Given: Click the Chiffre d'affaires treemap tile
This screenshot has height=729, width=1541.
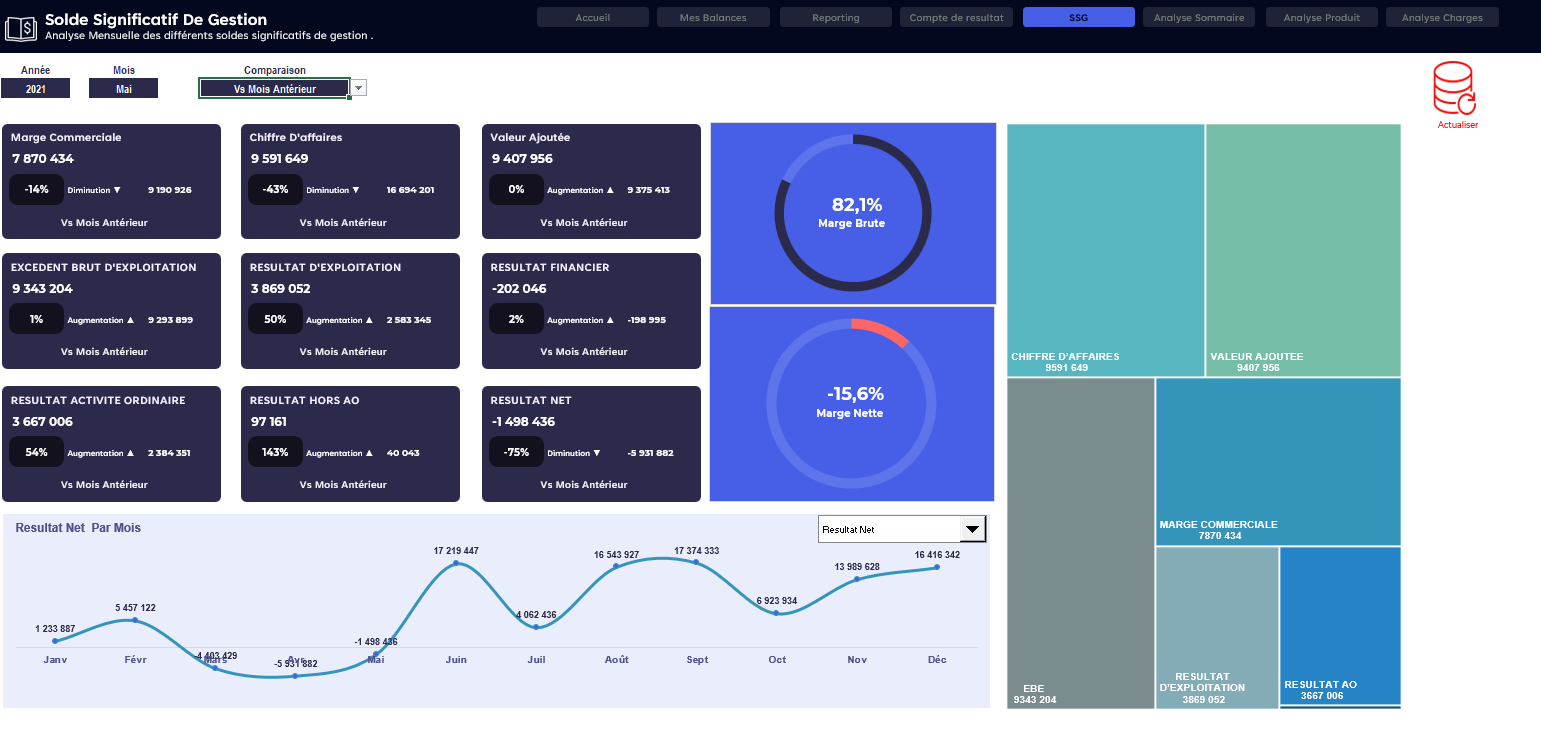Looking at the screenshot, I should [x=1105, y=250].
